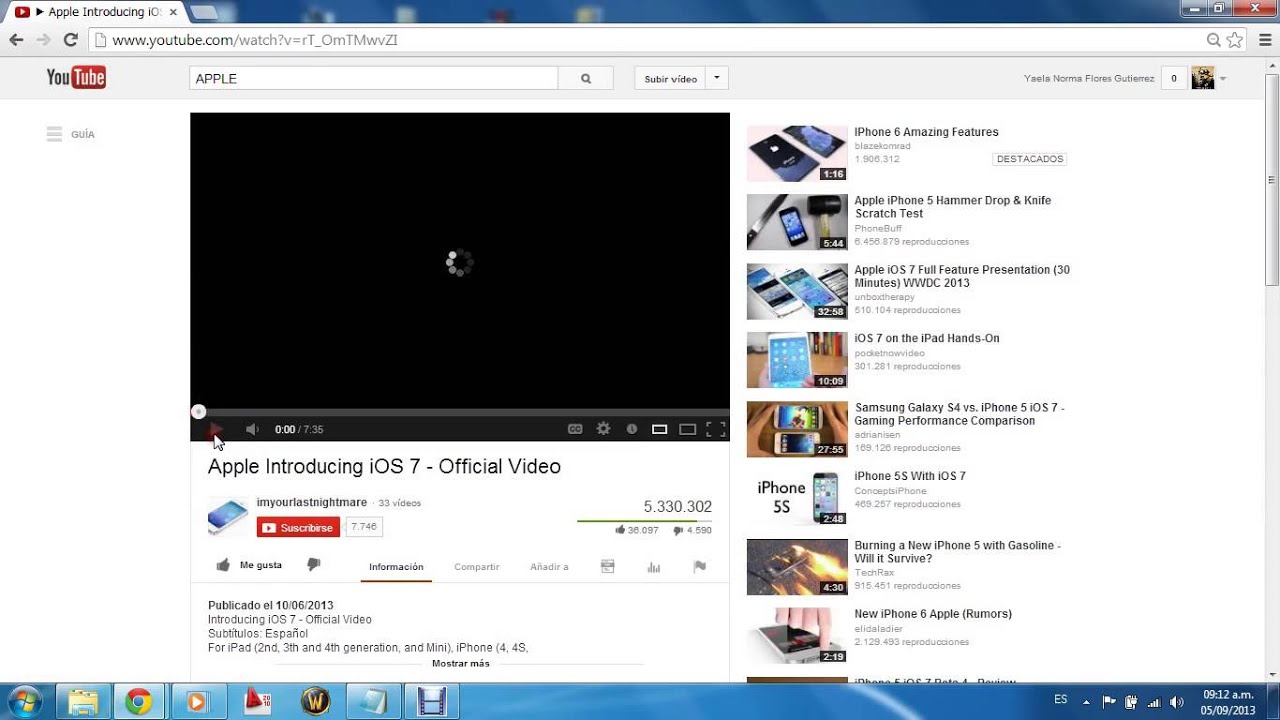Open the network signal icon in system tray
Screen dimensions: 1280x720
[1154, 702]
